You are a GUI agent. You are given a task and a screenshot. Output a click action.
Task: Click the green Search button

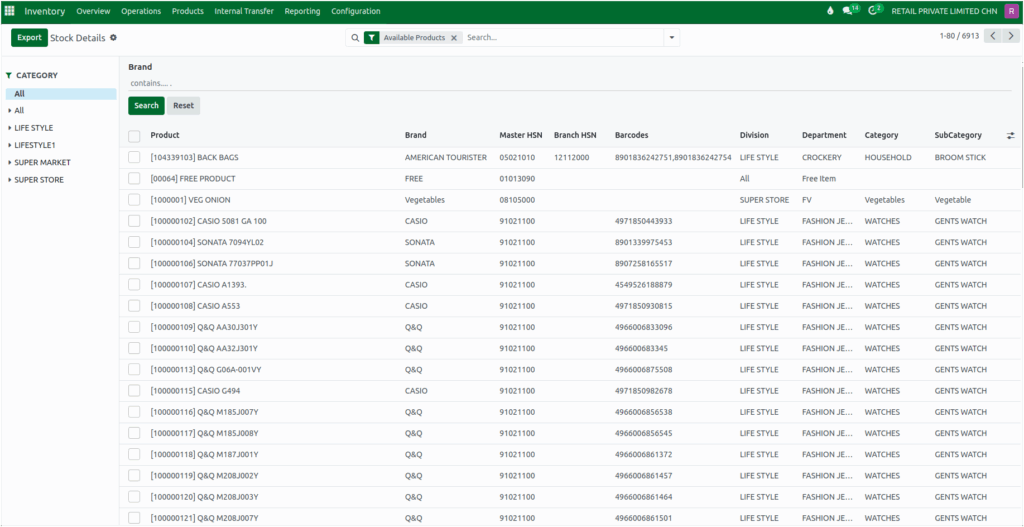tap(146, 106)
